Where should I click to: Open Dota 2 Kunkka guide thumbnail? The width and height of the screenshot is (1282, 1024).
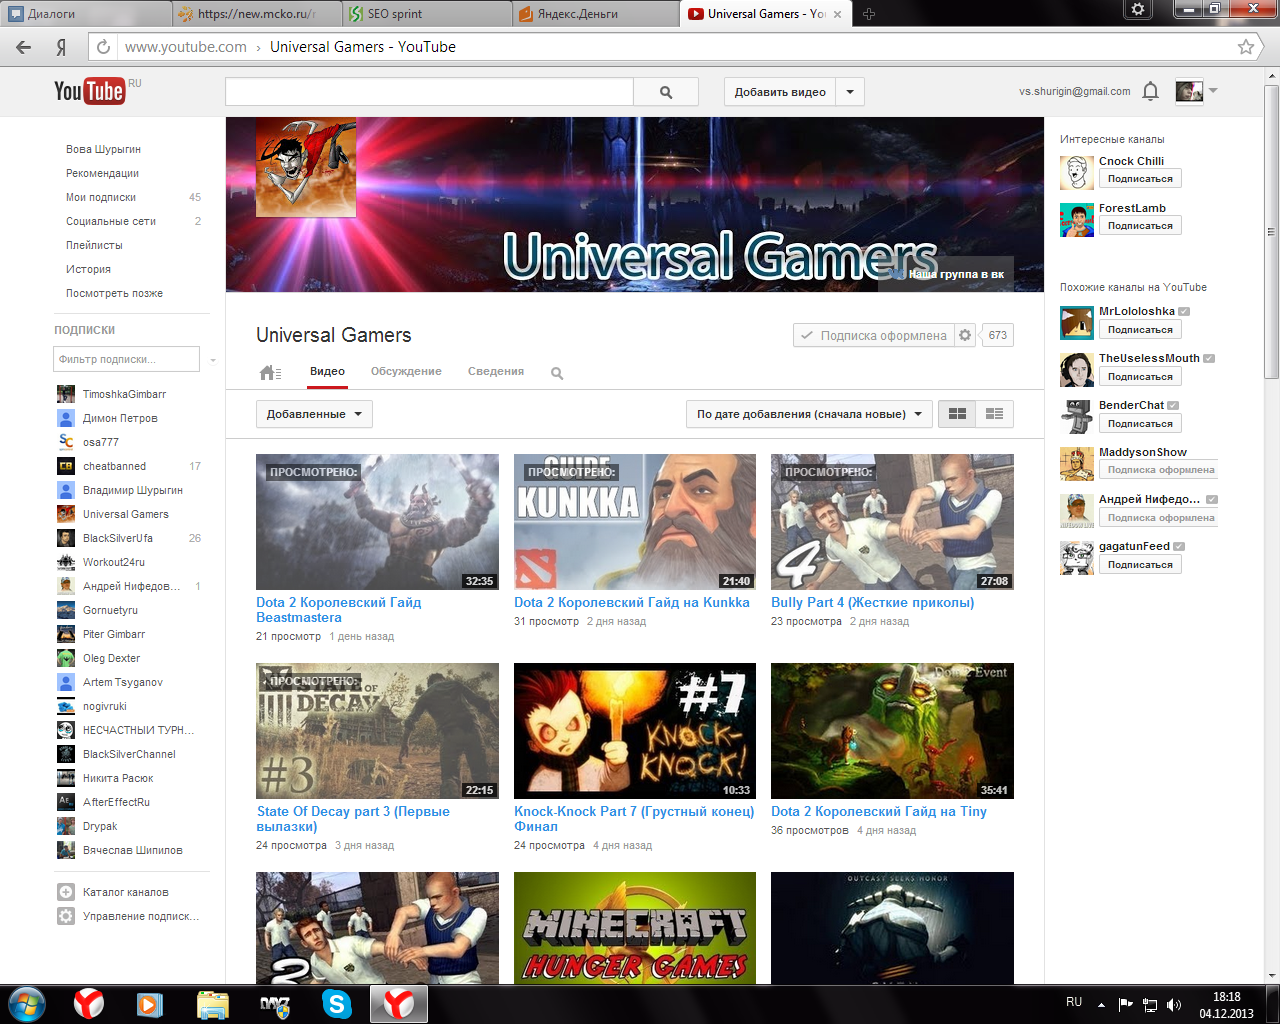[635, 522]
